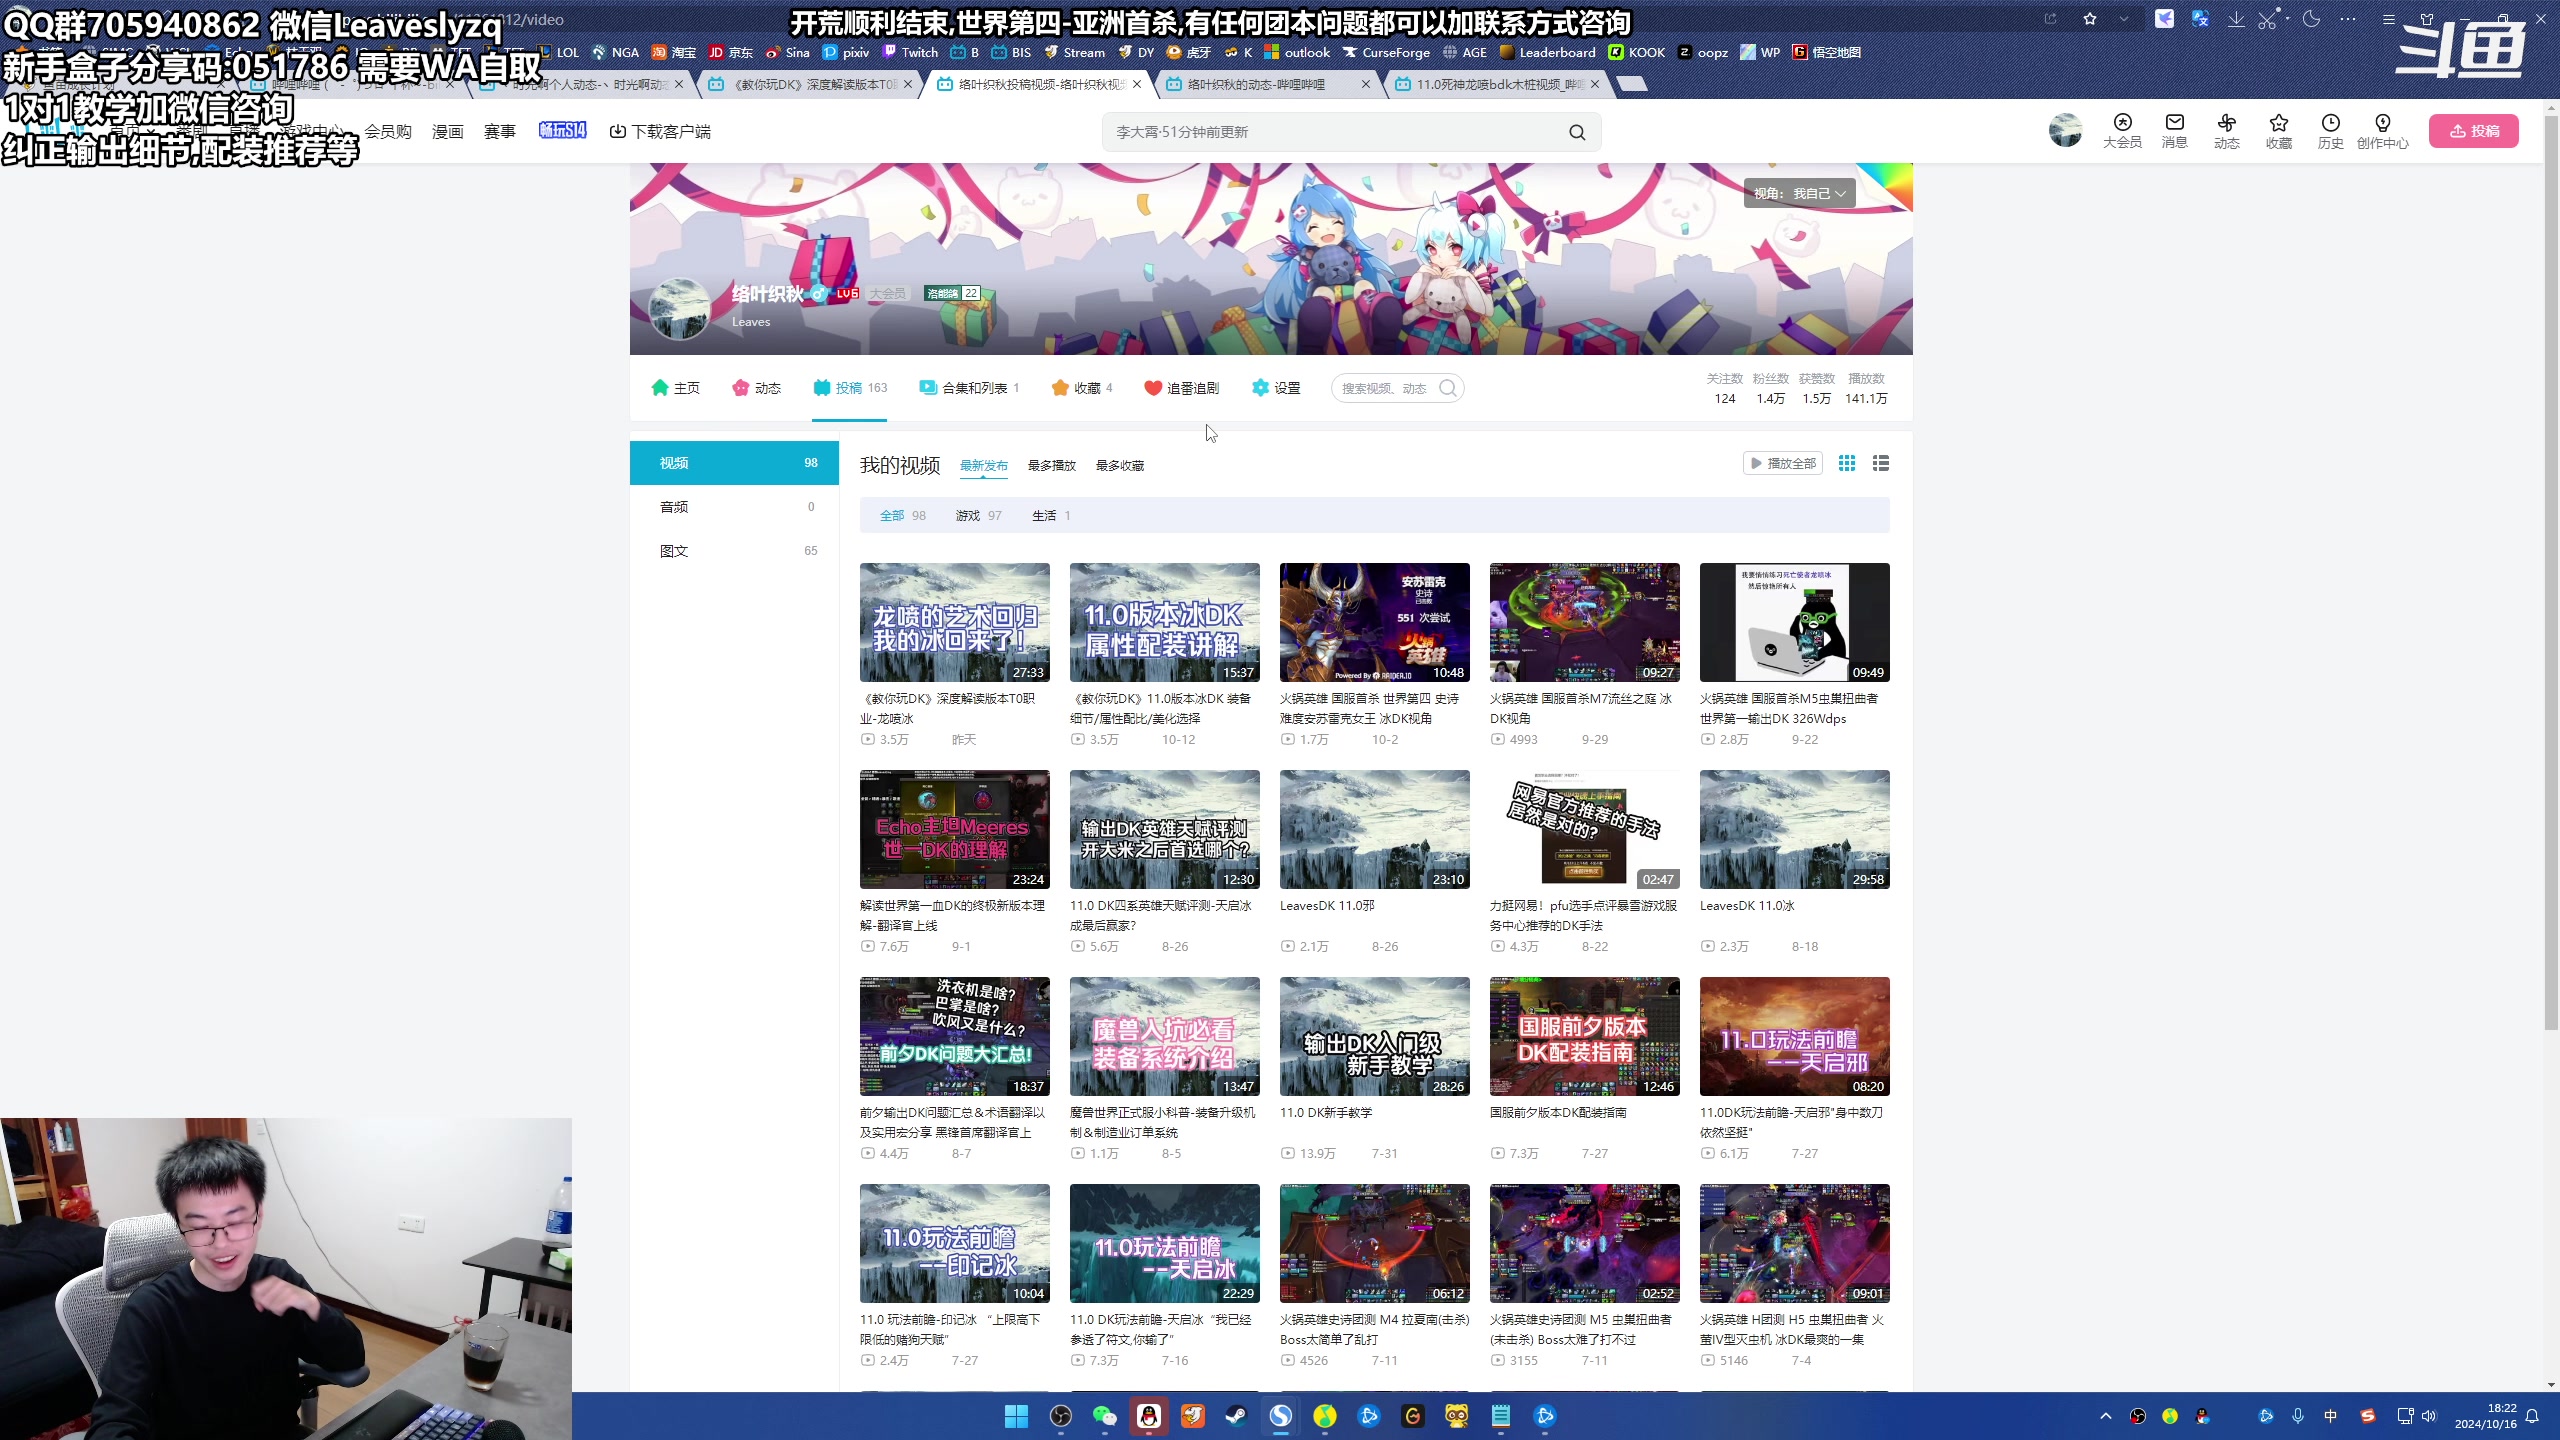Open the 视角: 我自己 dropdown
This screenshot has height=1440, width=2560.
click(x=1799, y=193)
